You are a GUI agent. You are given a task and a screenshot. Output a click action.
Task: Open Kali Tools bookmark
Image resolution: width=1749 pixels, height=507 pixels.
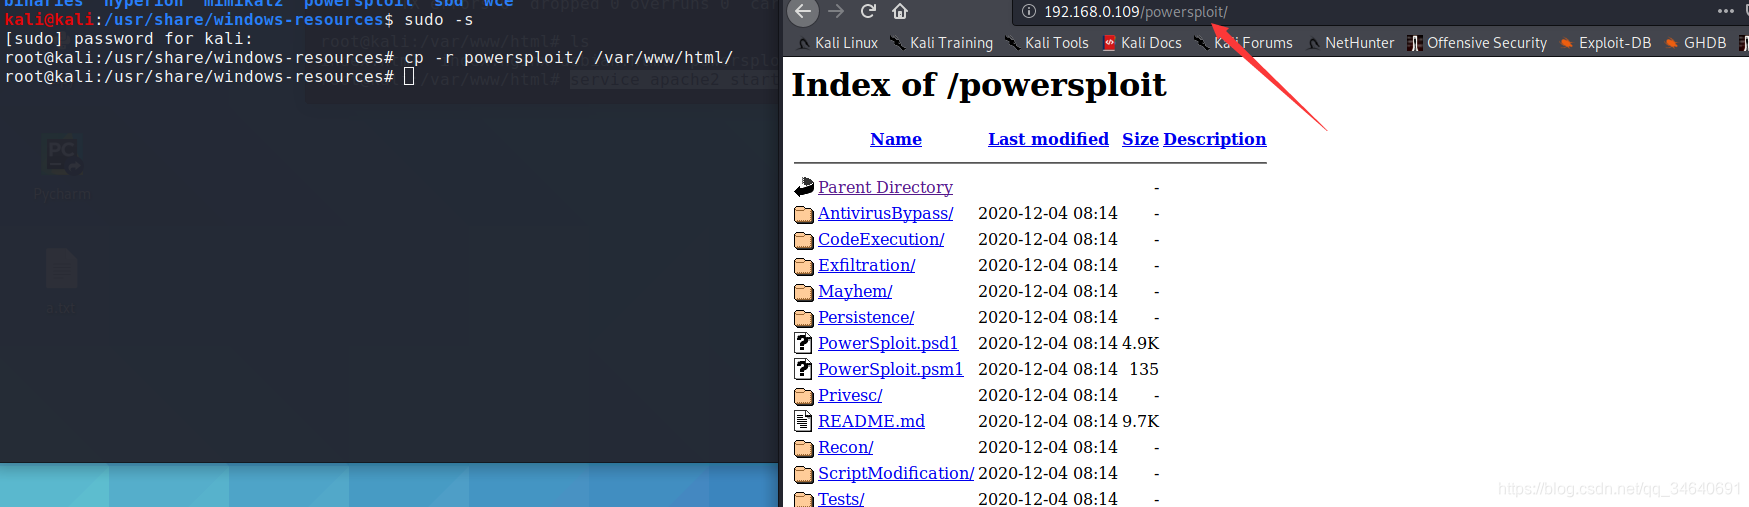[1047, 43]
